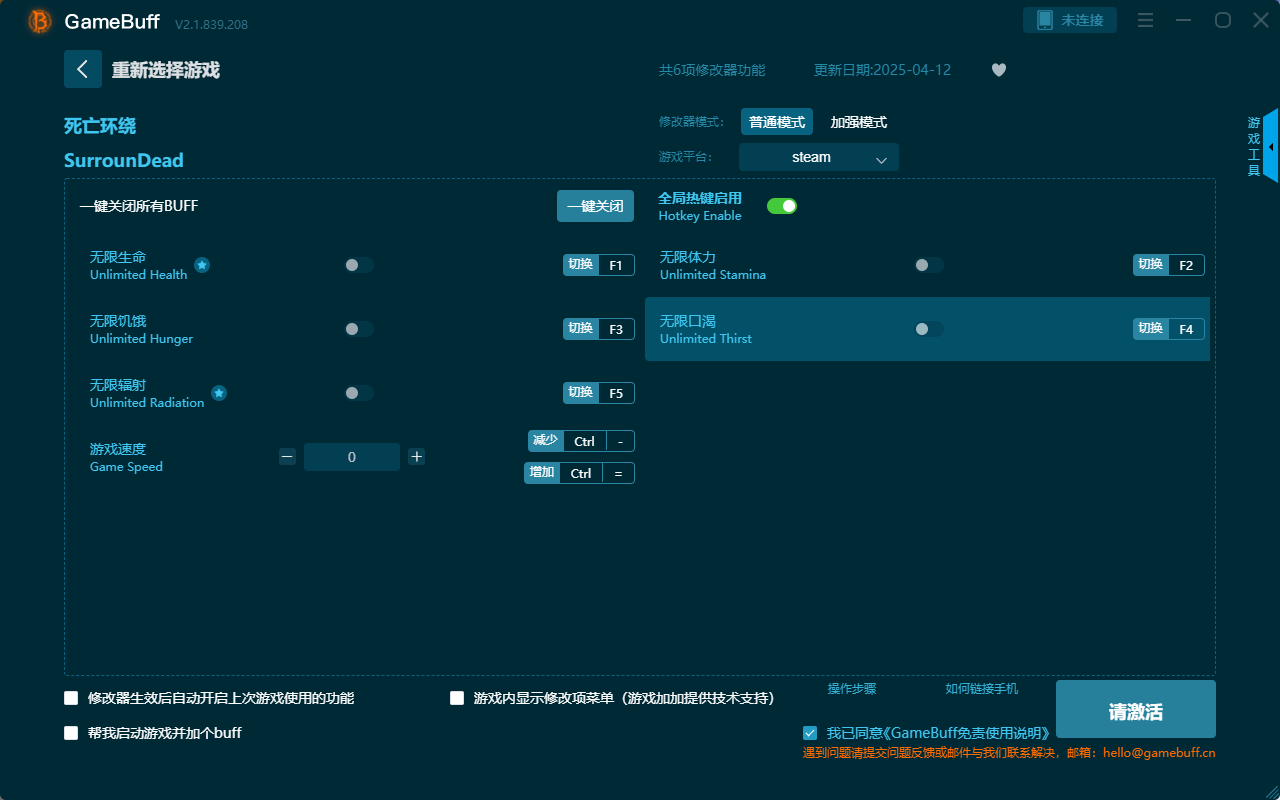1280x800 pixels.
Task: Click the V2.1.839.208 version text
Action: coord(211,23)
